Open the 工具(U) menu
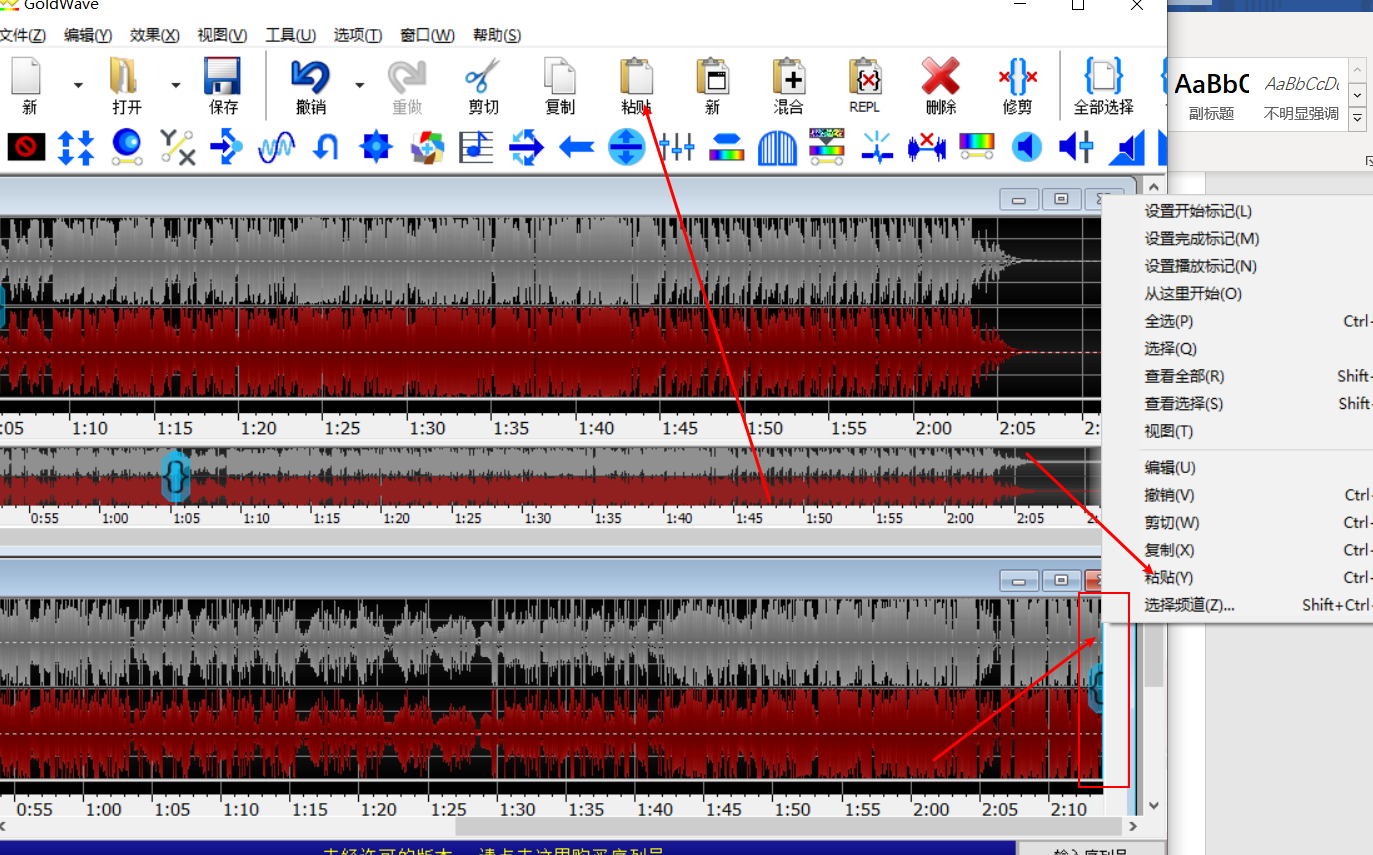The width and height of the screenshot is (1373, 855). [290, 35]
